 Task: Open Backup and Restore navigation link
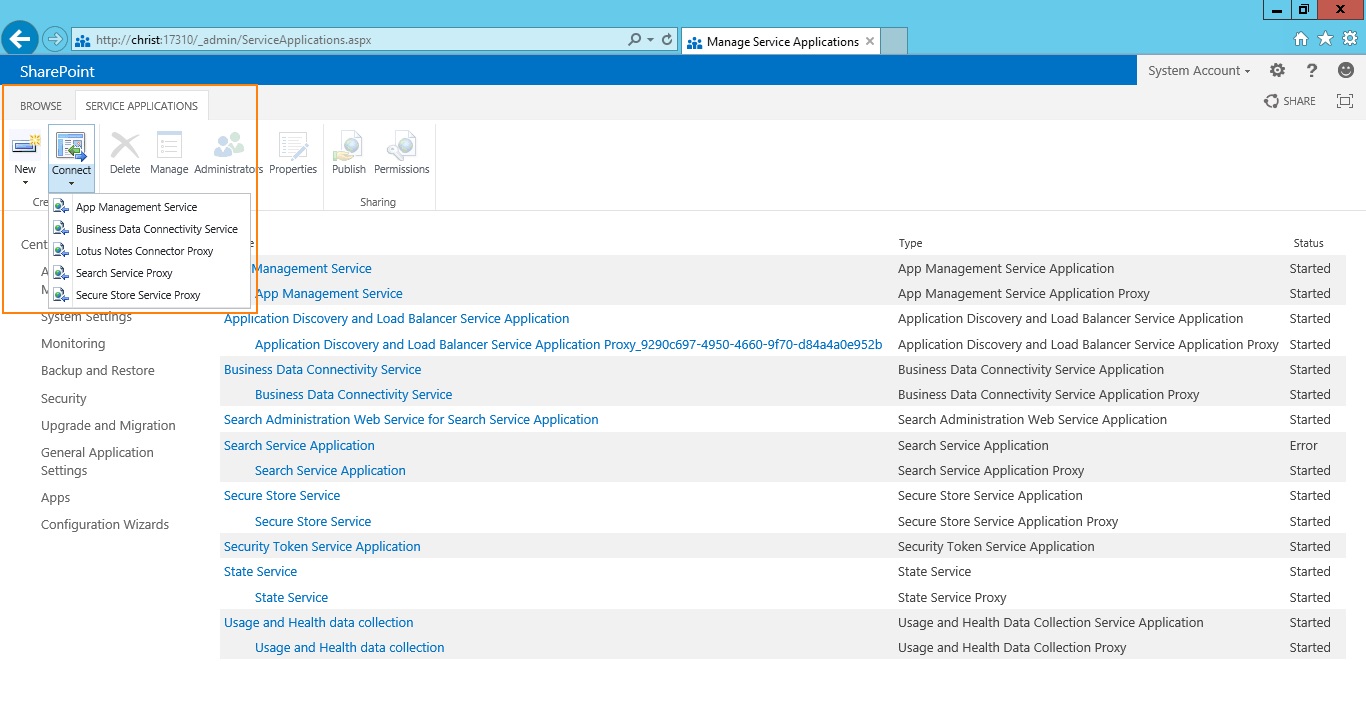point(98,370)
